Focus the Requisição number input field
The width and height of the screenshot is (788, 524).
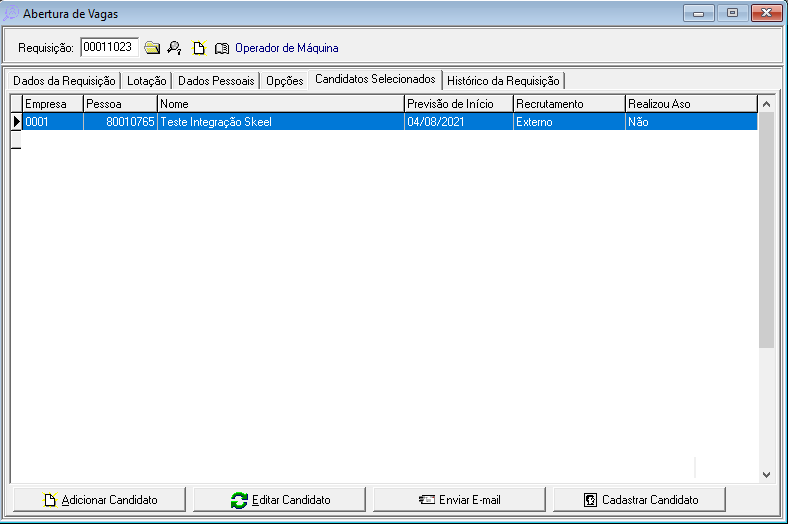108,46
